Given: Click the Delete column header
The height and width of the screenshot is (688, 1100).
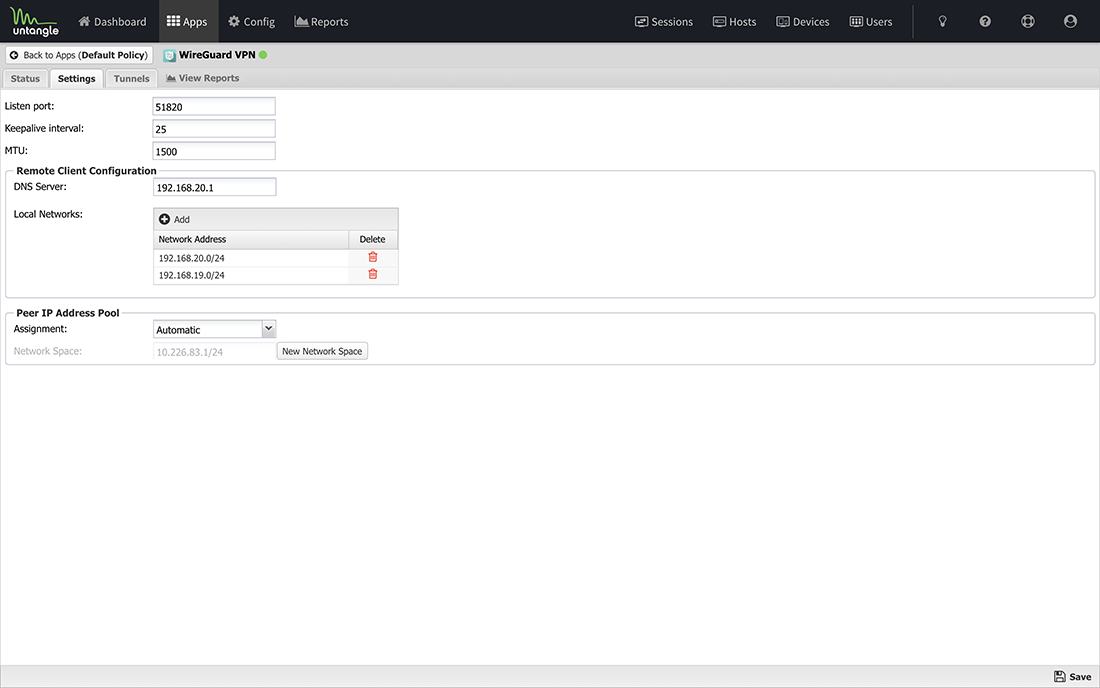Looking at the screenshot, I should [373, 239].
